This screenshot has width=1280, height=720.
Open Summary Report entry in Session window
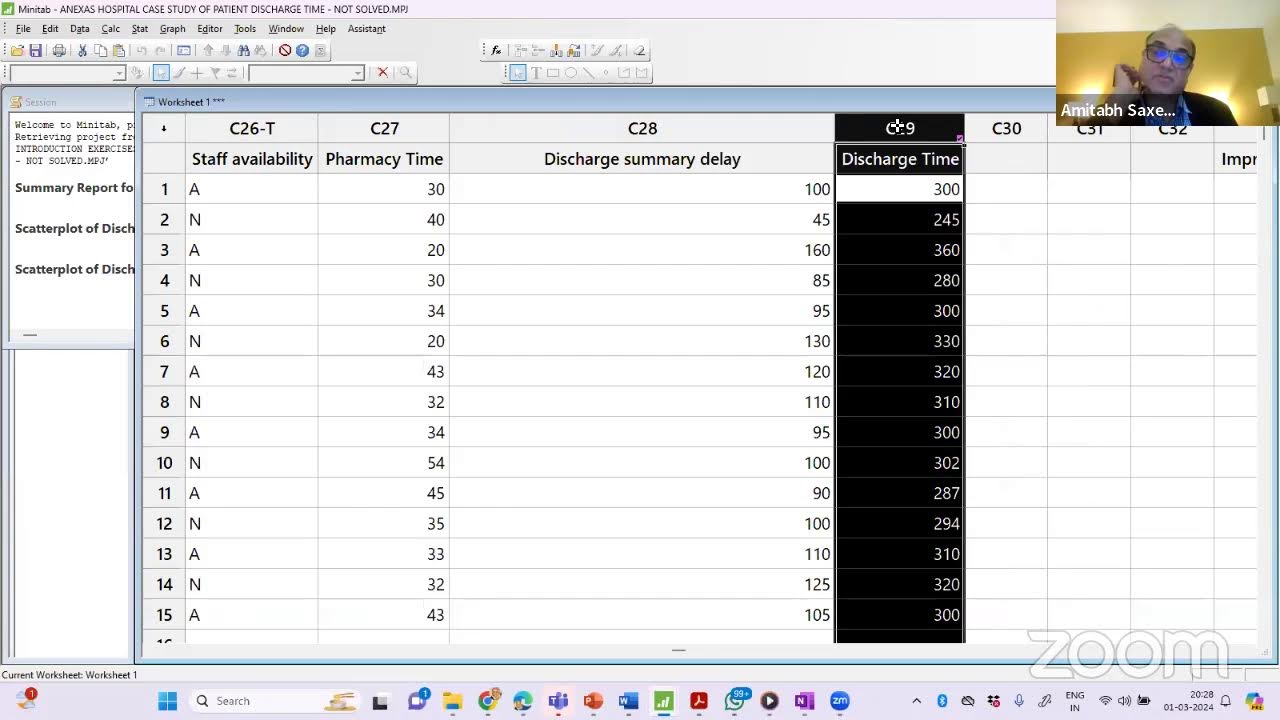[x=74, y=188]
